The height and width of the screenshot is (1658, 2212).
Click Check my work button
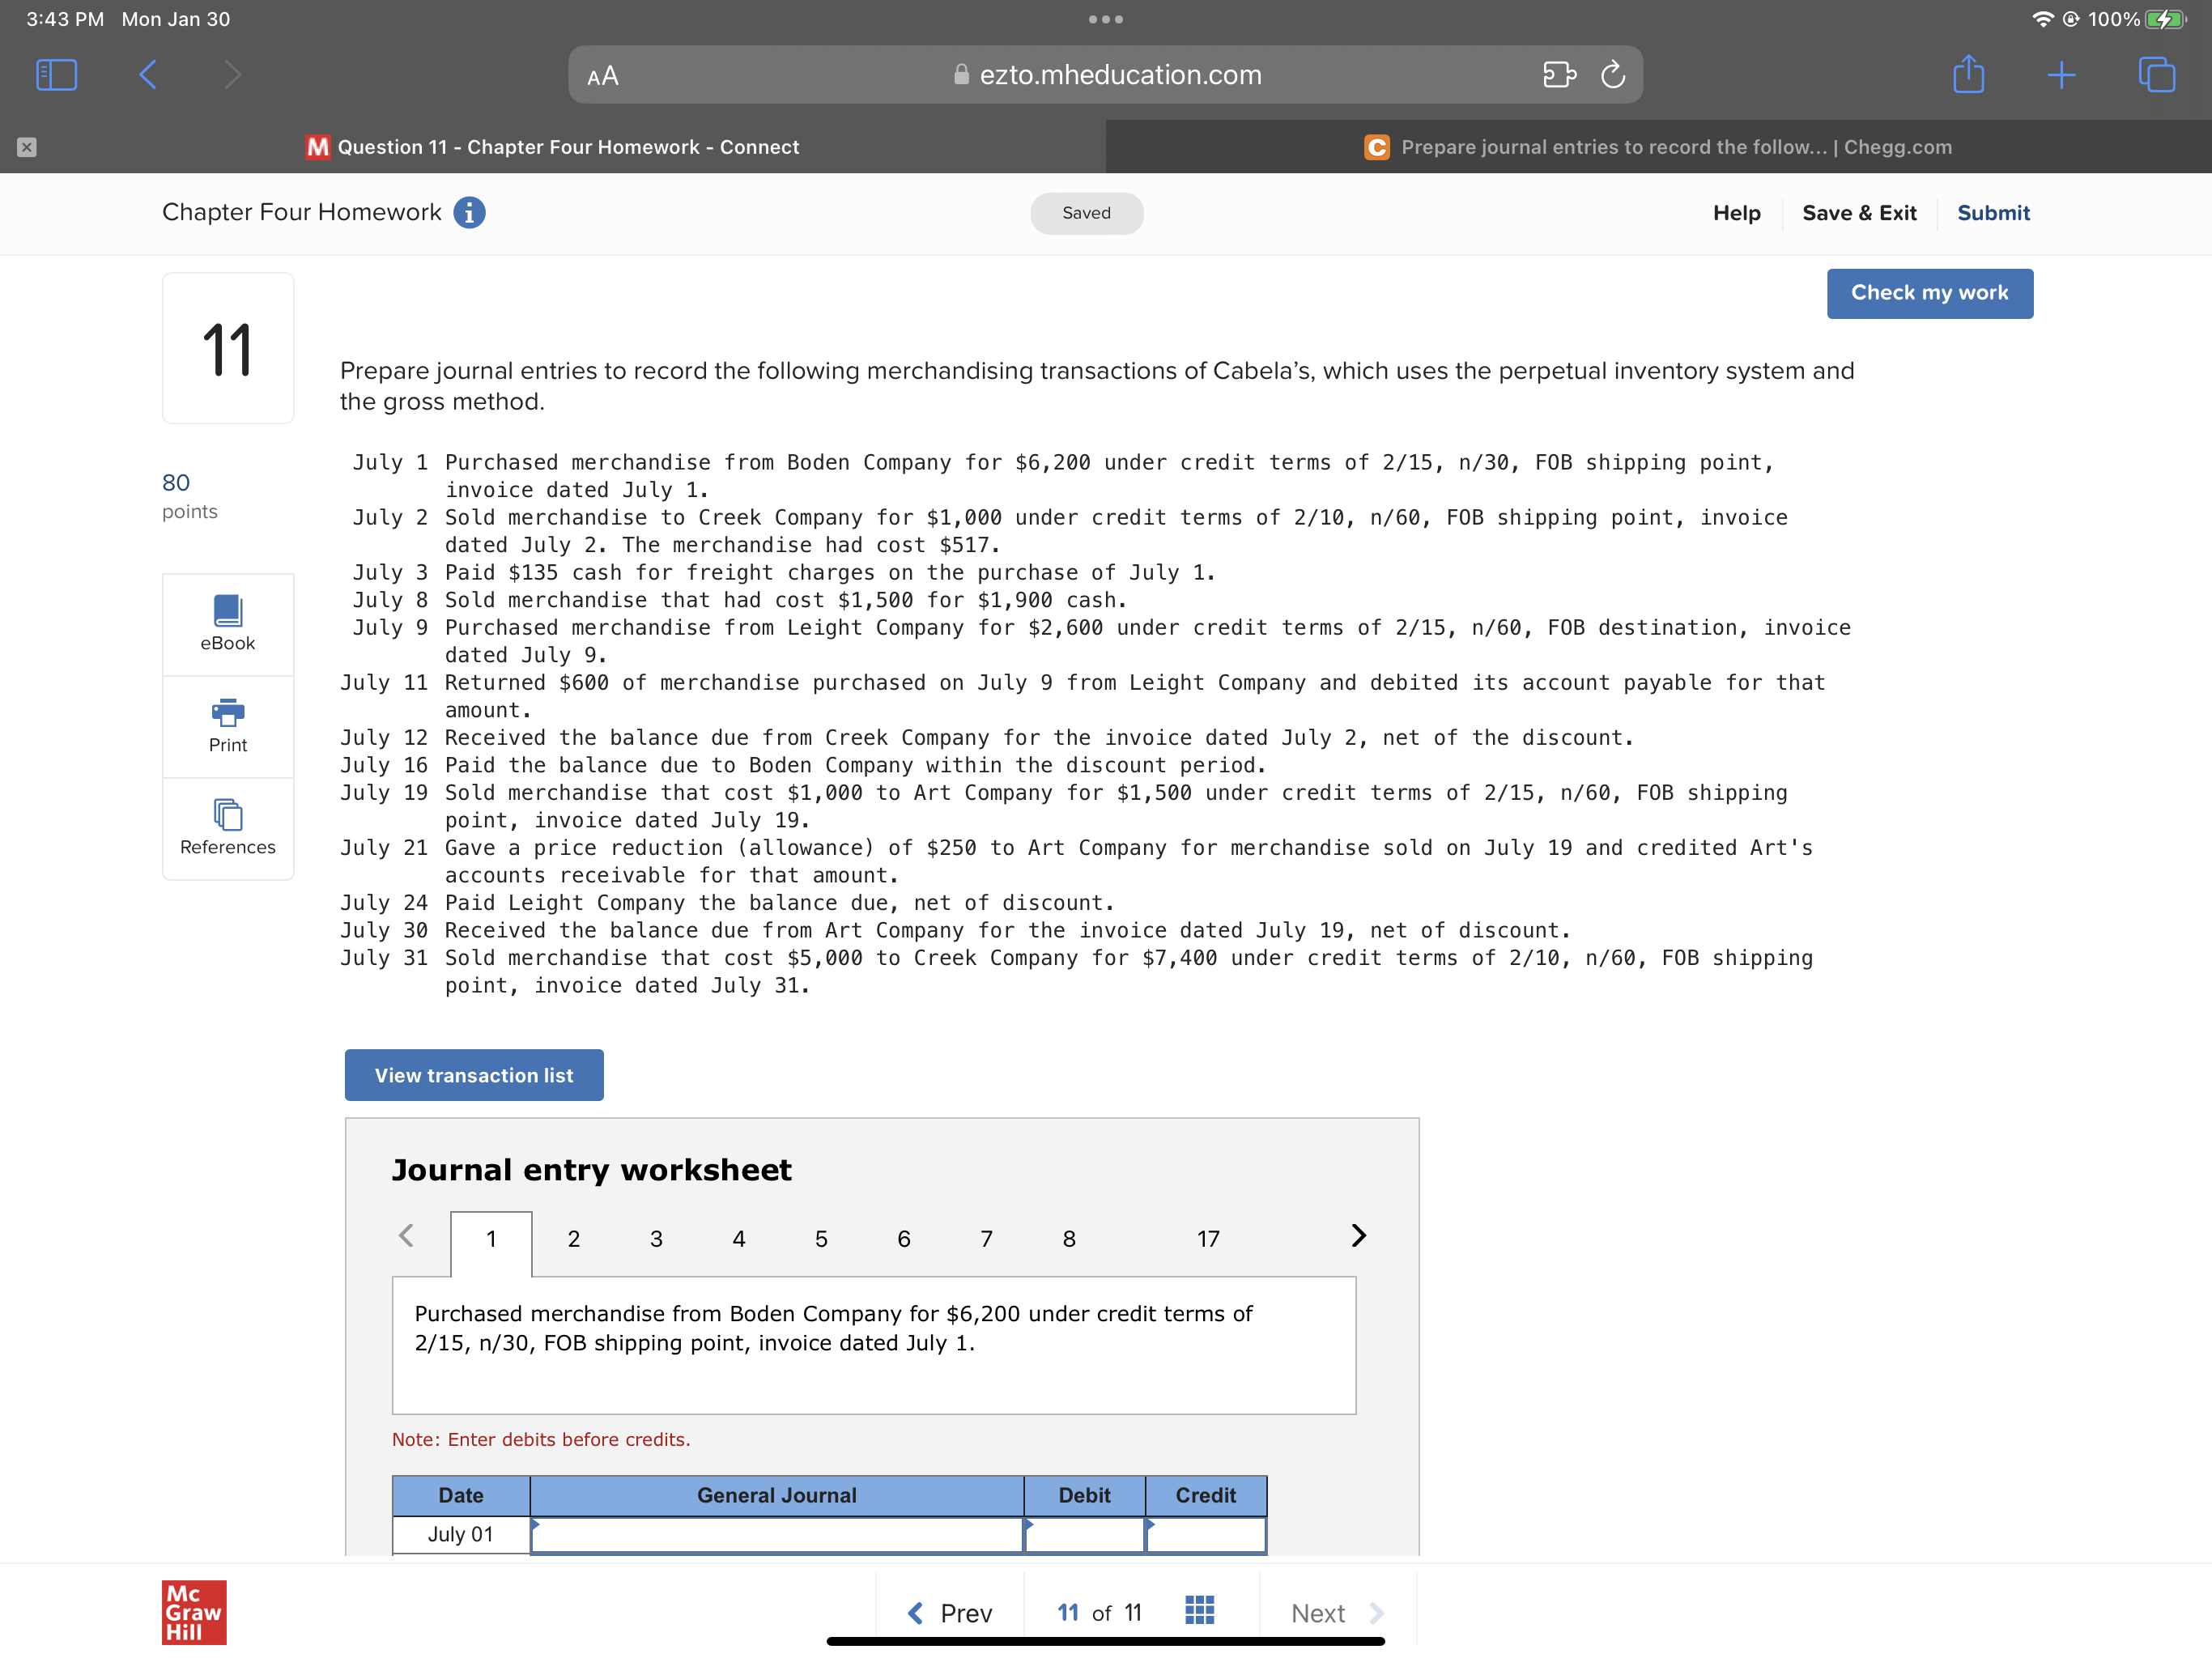[x=1928, y=293]
